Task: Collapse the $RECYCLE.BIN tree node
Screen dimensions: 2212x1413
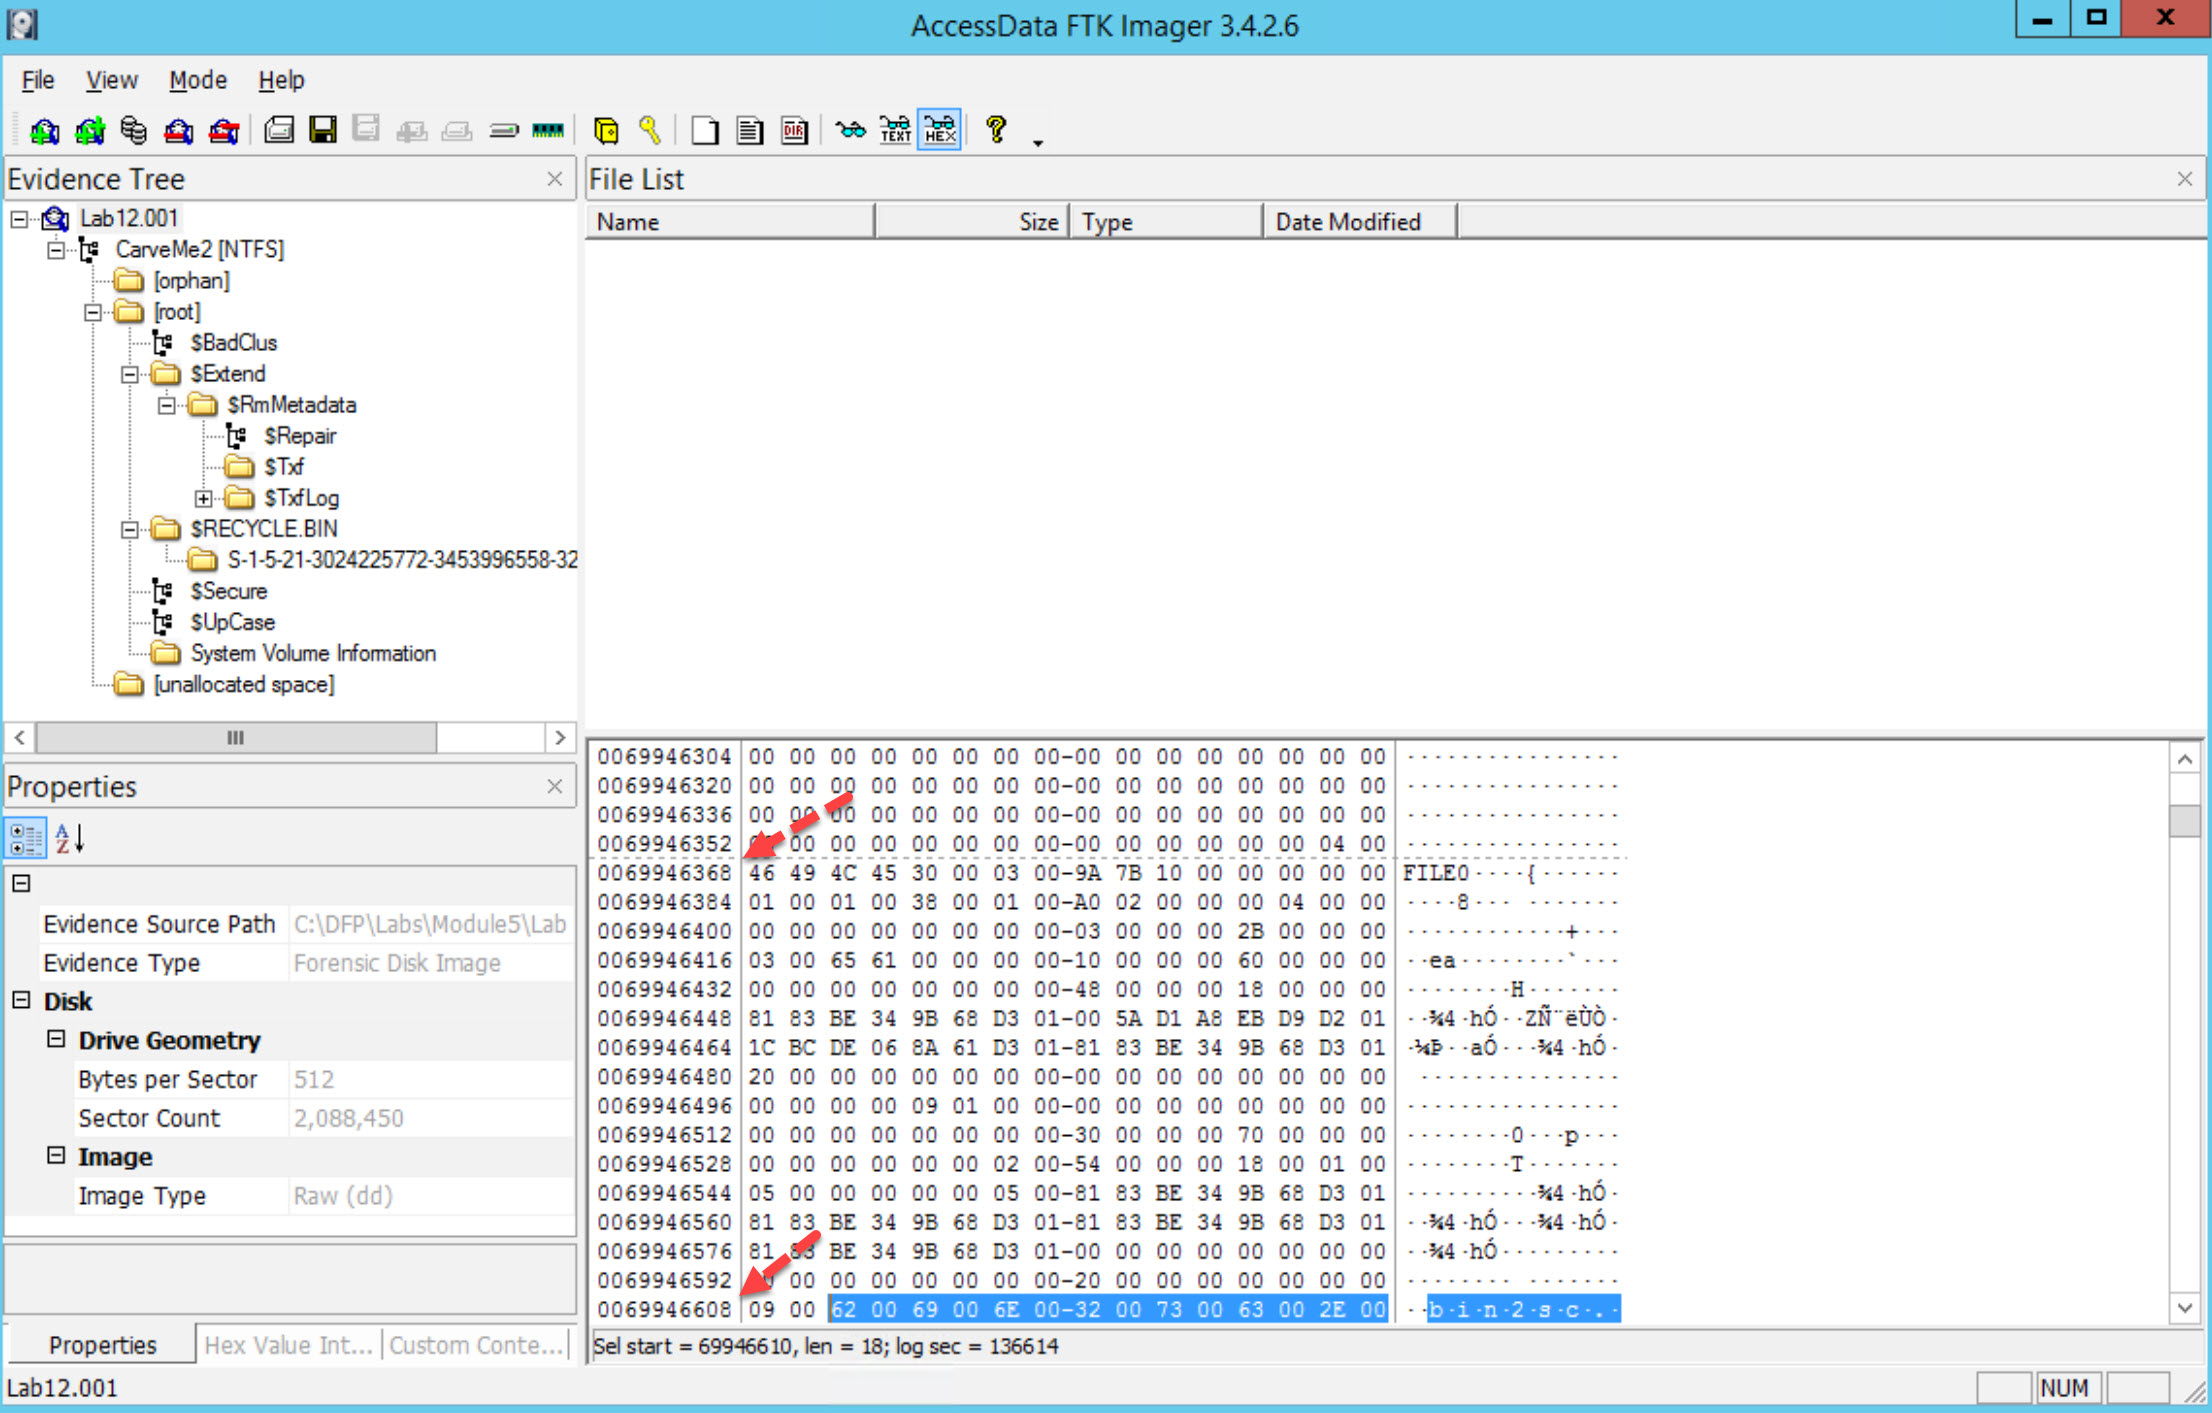Action: click(130, 529)
